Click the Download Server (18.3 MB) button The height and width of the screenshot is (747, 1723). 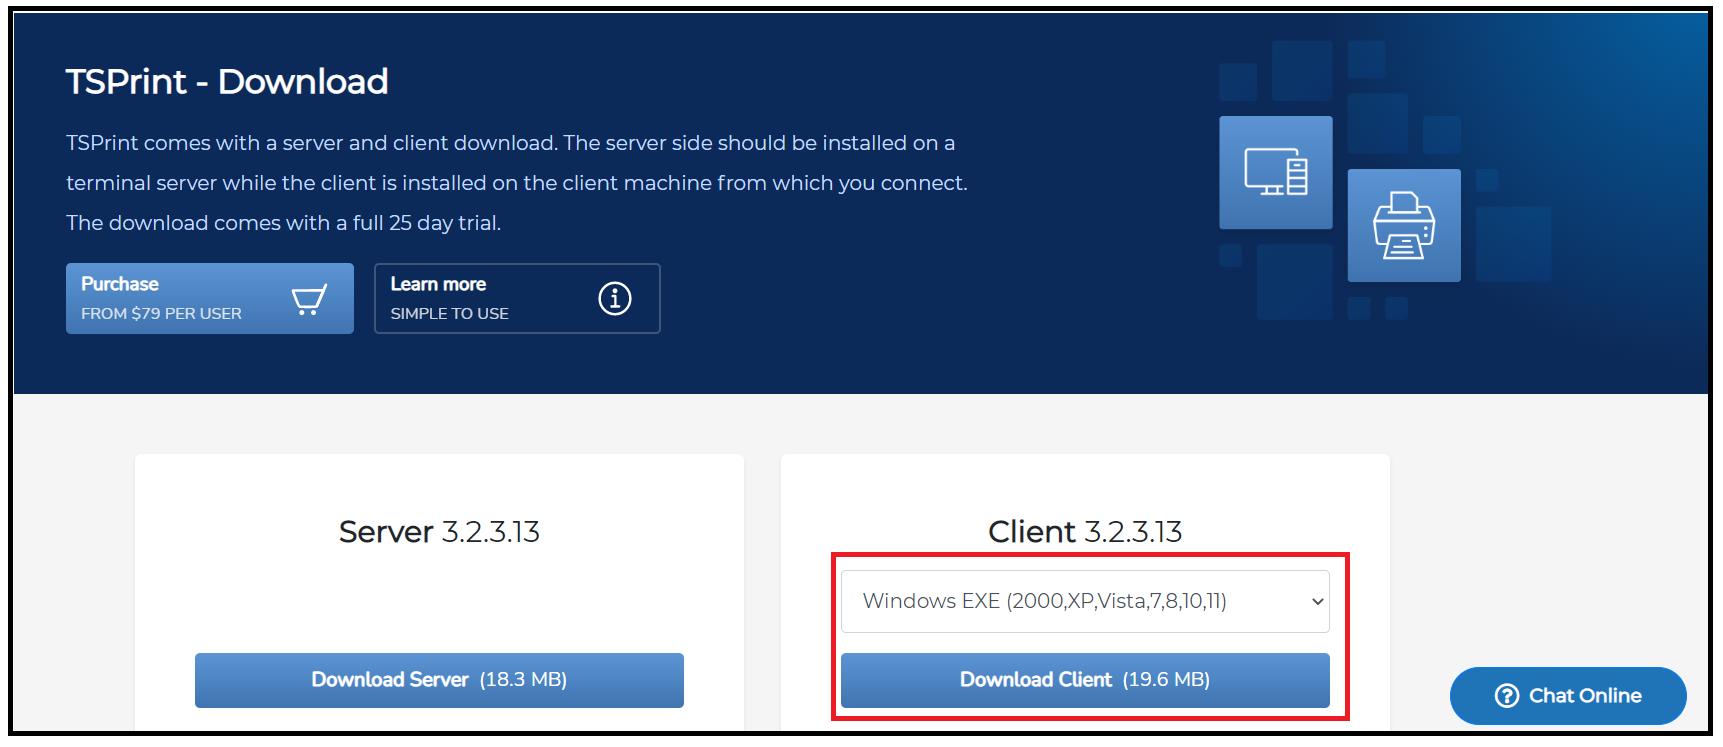pyautogui.click(x=439, y=680)
